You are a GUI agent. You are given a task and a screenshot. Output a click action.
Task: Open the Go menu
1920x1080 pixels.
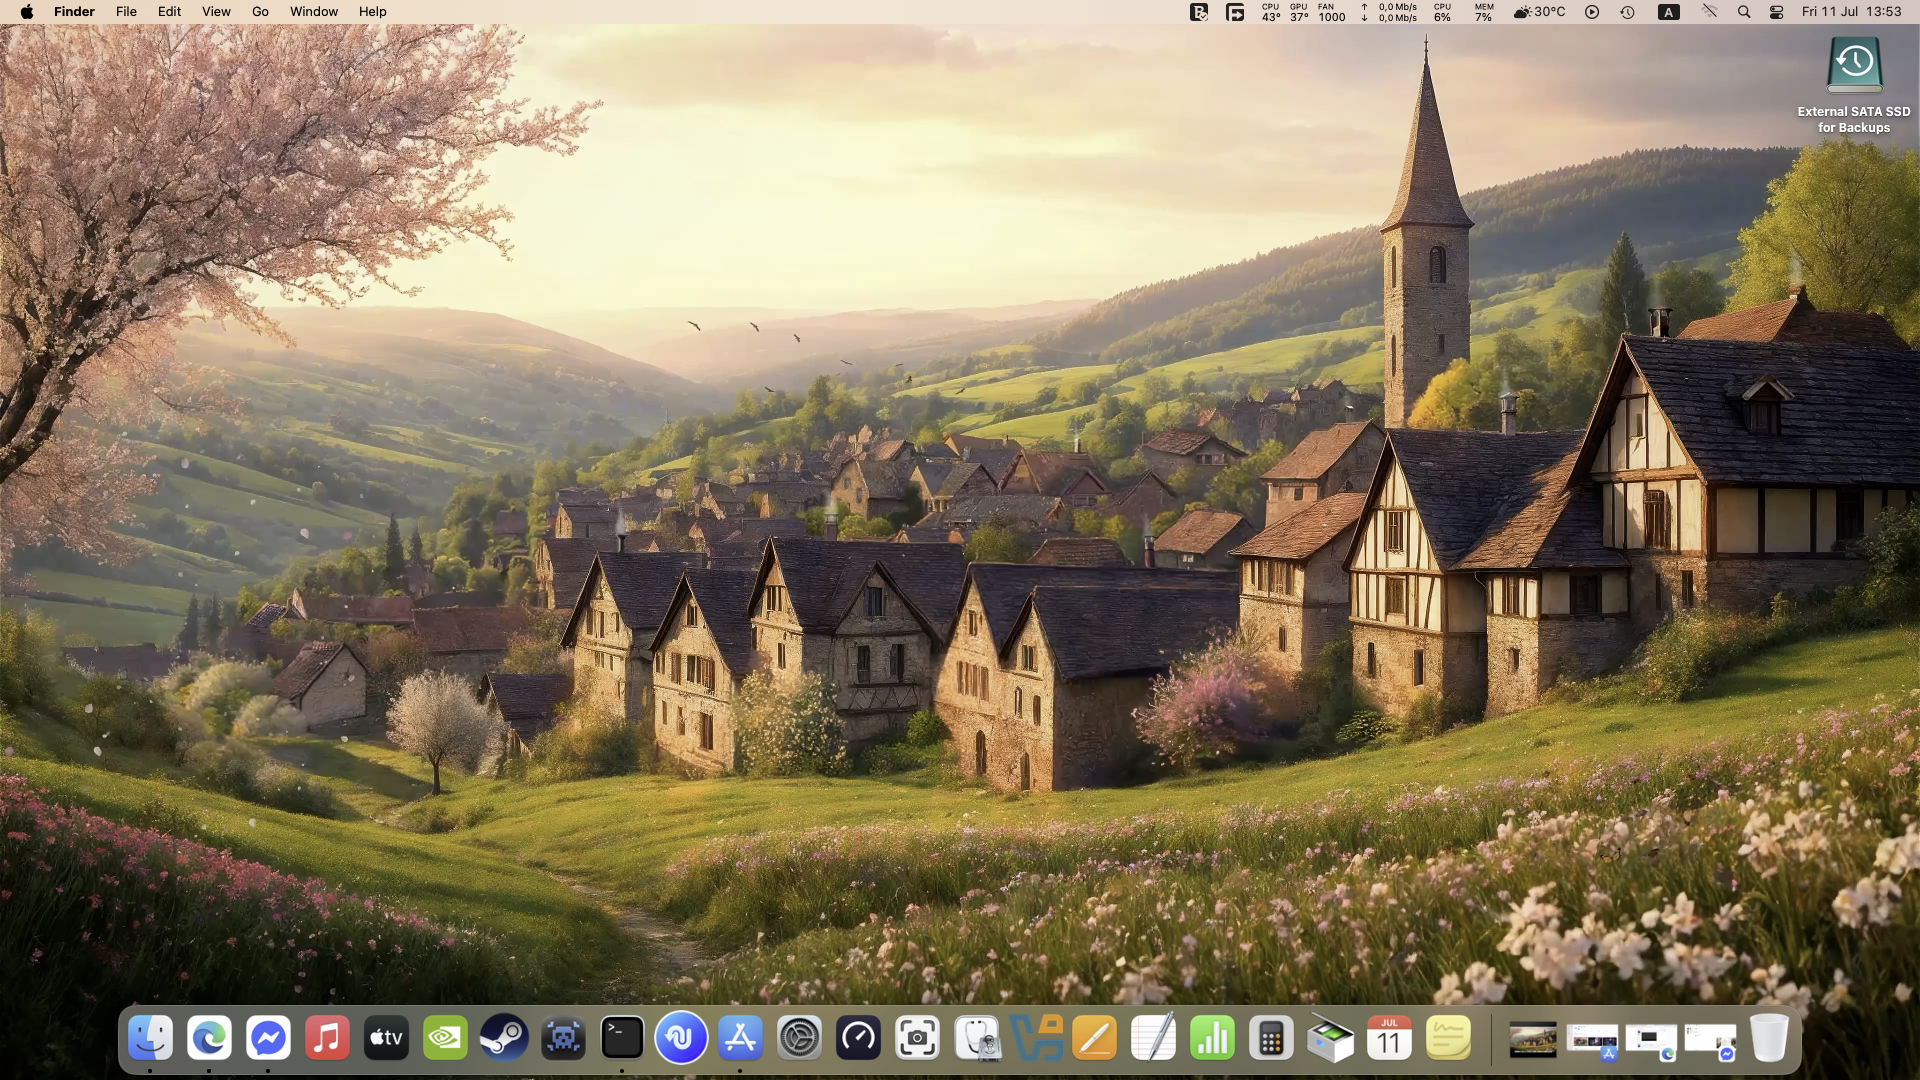[x=260, y=12]
